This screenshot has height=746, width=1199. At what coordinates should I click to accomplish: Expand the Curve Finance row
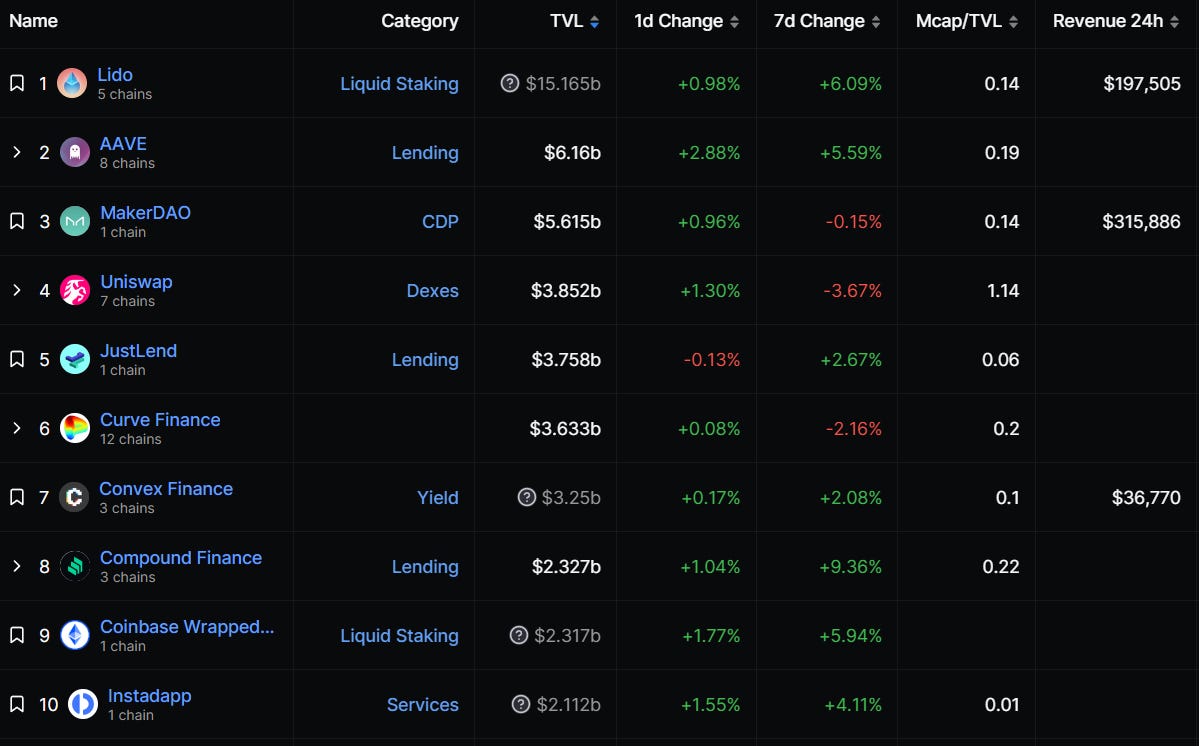tap(17, 428)
